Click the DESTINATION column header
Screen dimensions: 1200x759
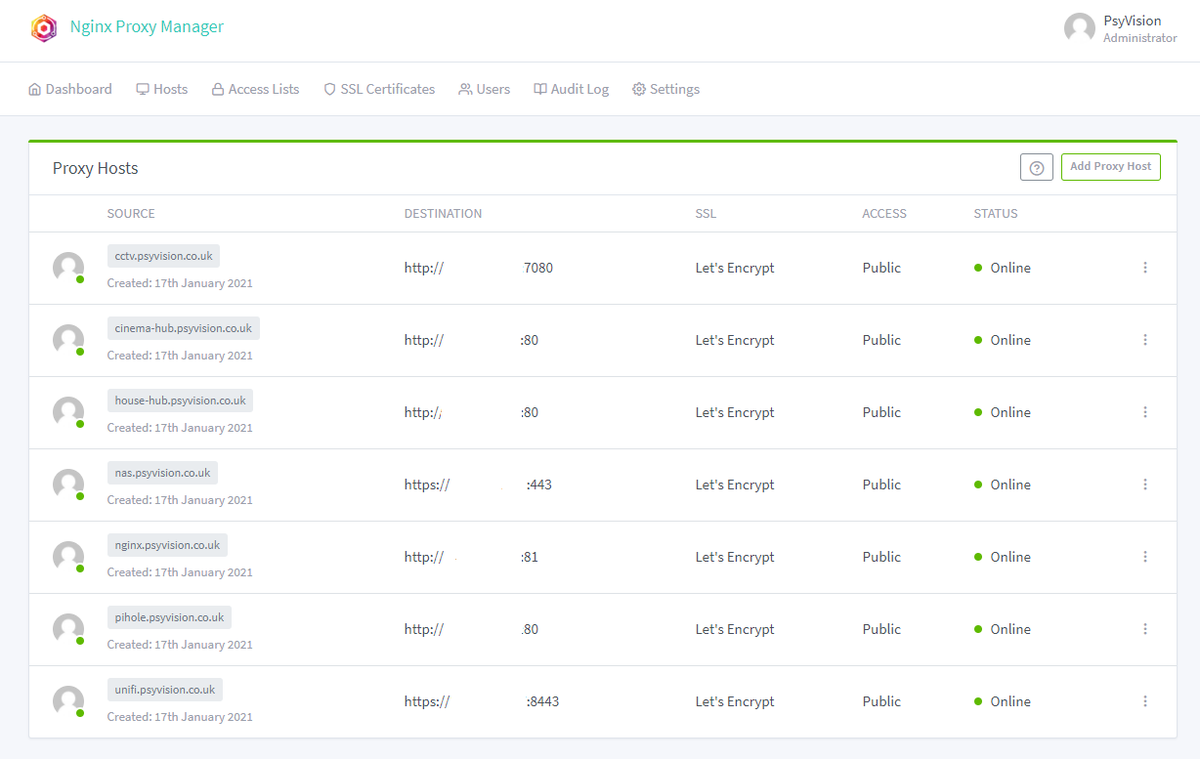[x=443, y=214]
